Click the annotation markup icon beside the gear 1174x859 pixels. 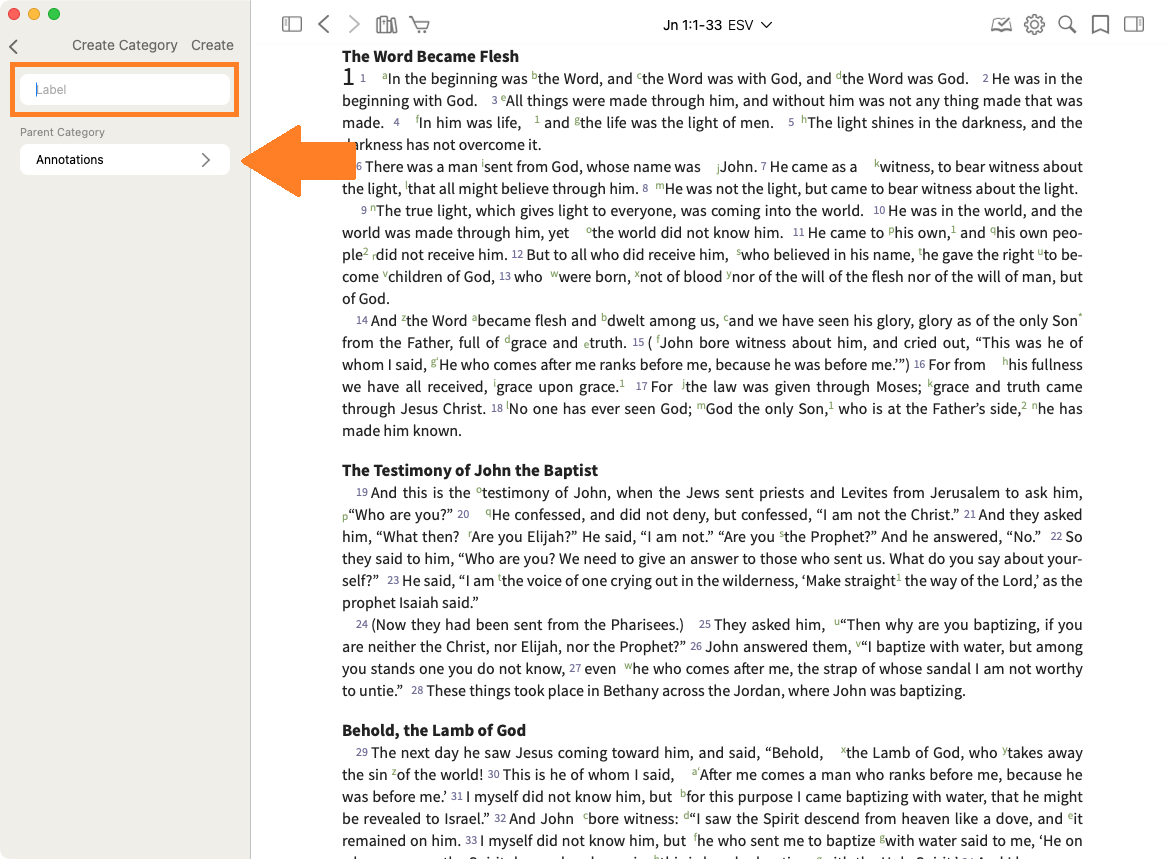tap(1001, 24)
